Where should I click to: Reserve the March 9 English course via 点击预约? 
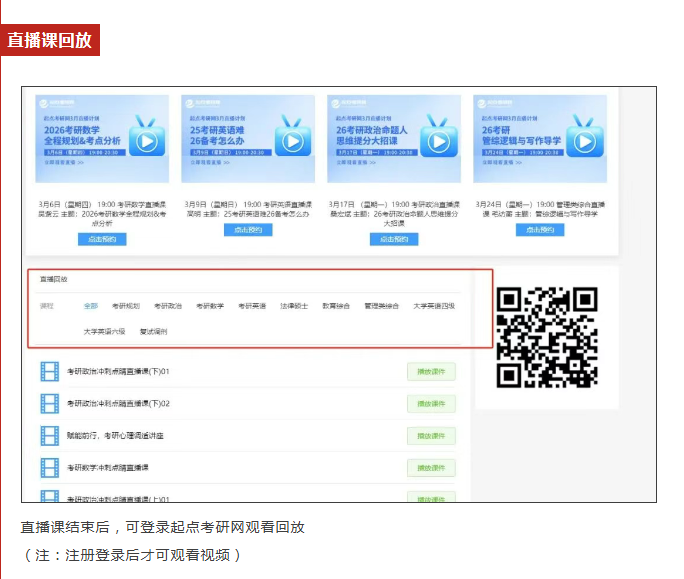(x=248, y=229)
